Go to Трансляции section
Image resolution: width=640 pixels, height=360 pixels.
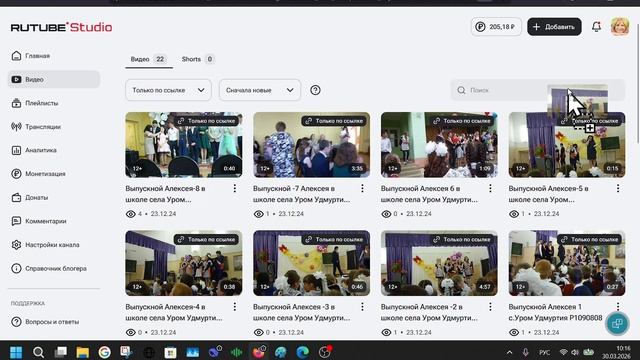click(x=36, y=127)
